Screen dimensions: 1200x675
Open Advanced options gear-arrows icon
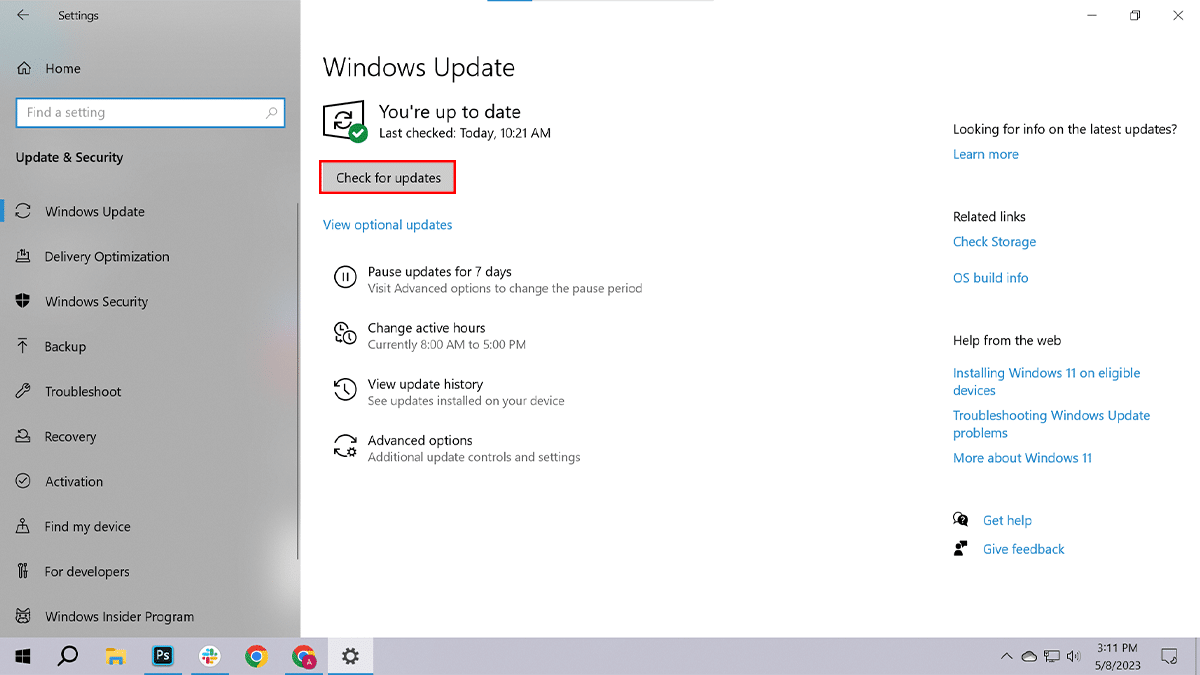345,446
